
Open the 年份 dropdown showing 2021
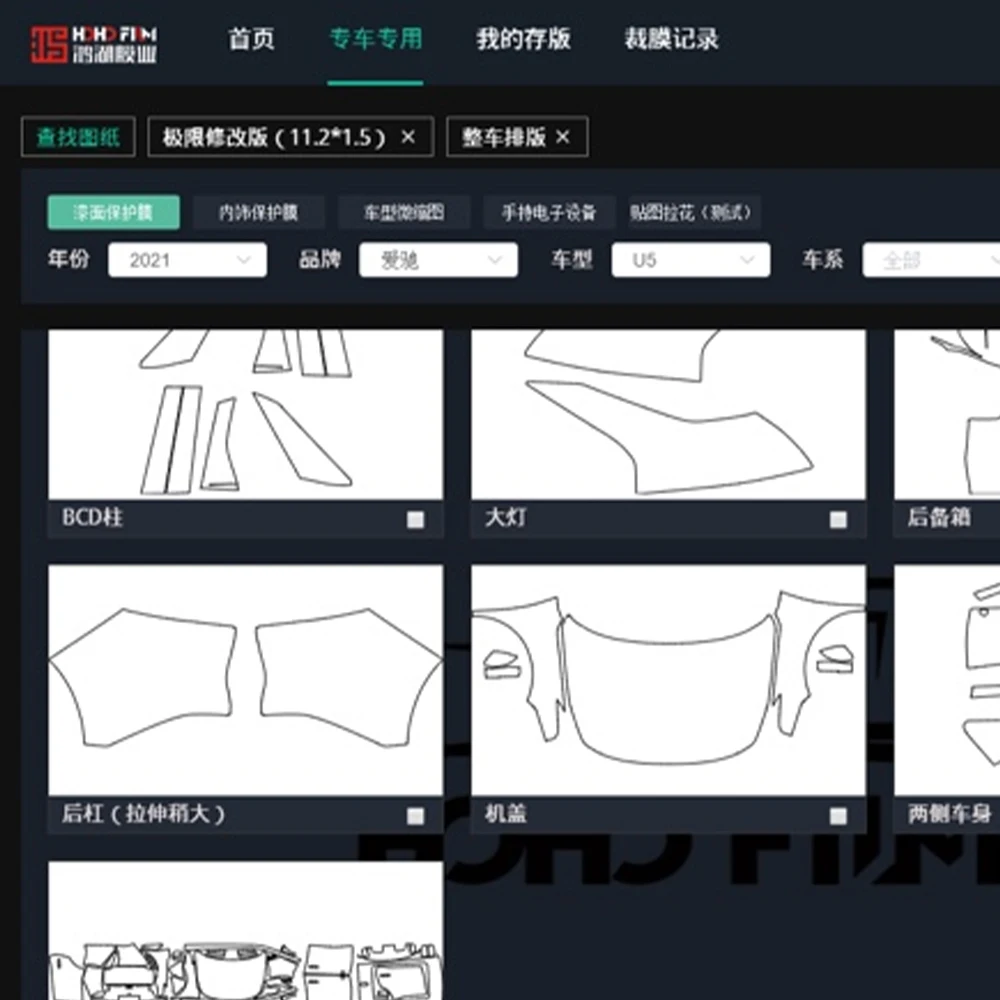point(188,260)
